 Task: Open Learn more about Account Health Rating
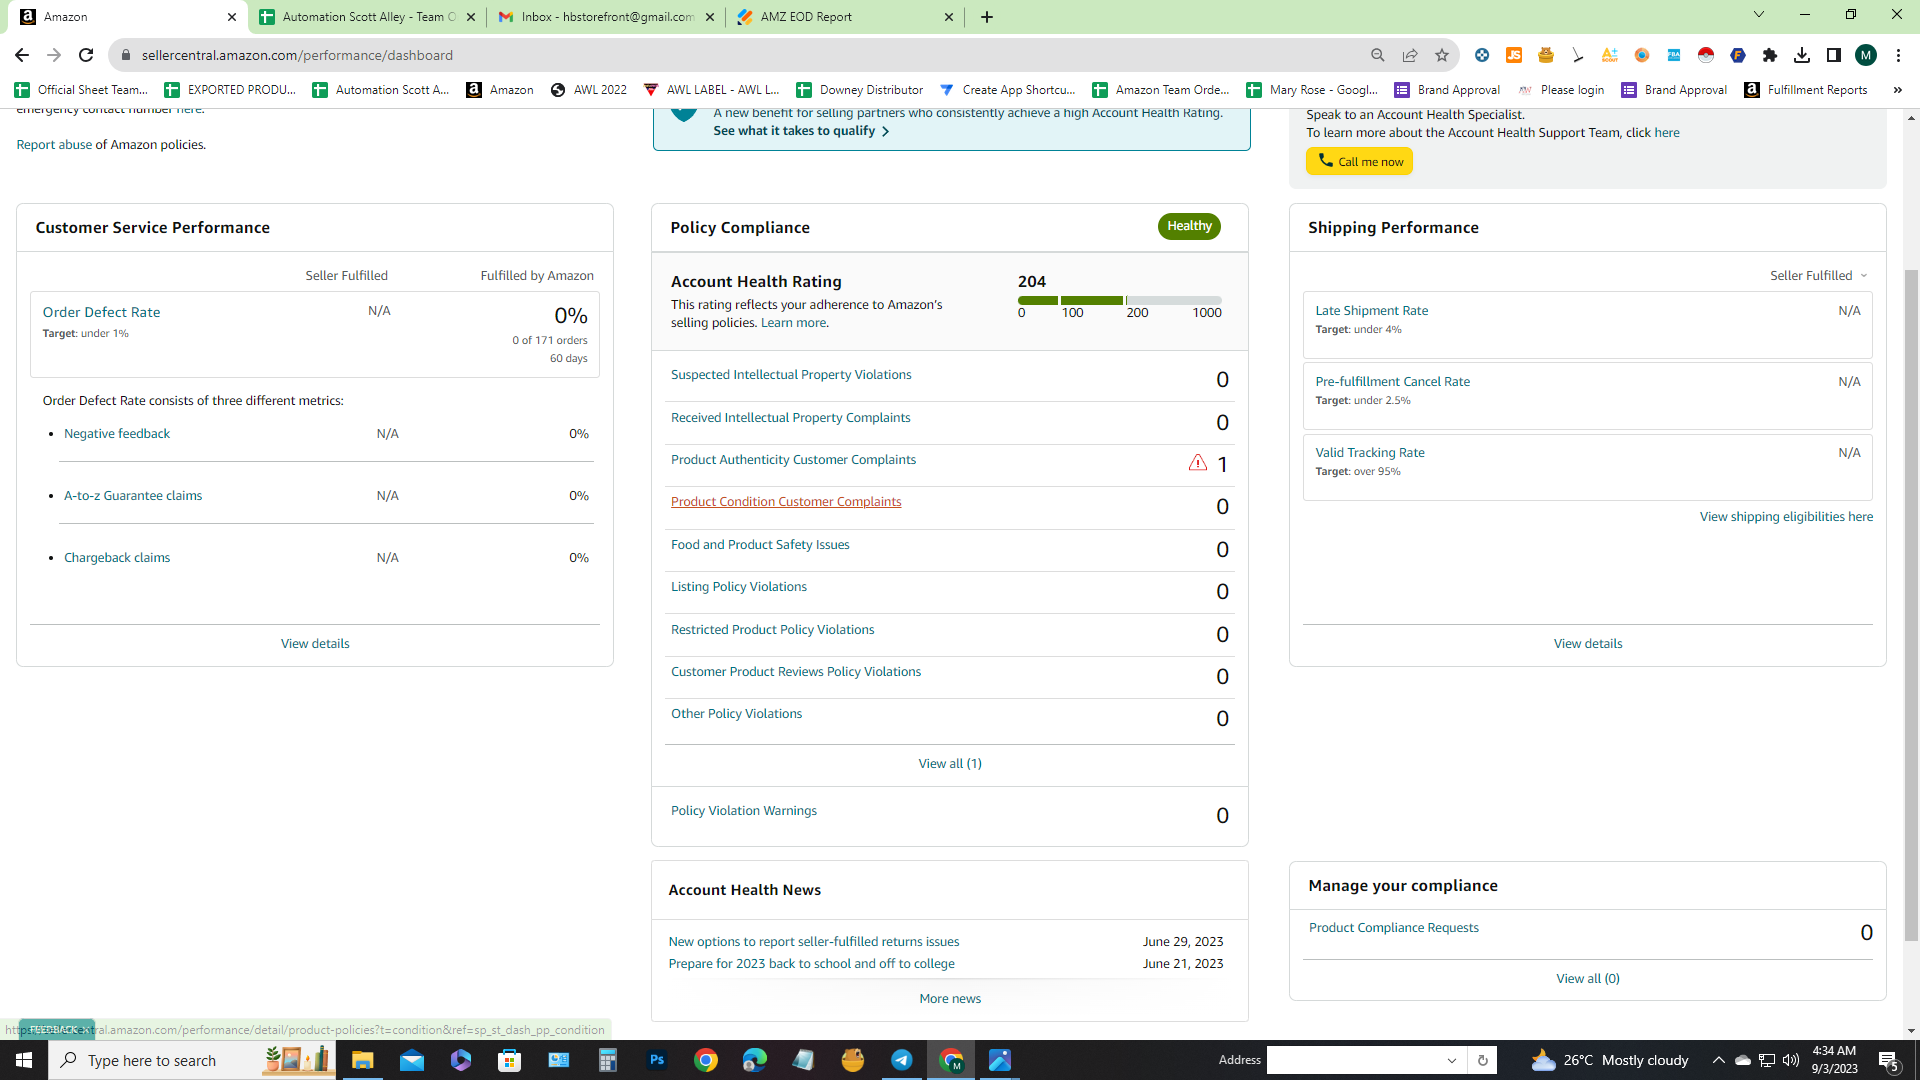793,323
